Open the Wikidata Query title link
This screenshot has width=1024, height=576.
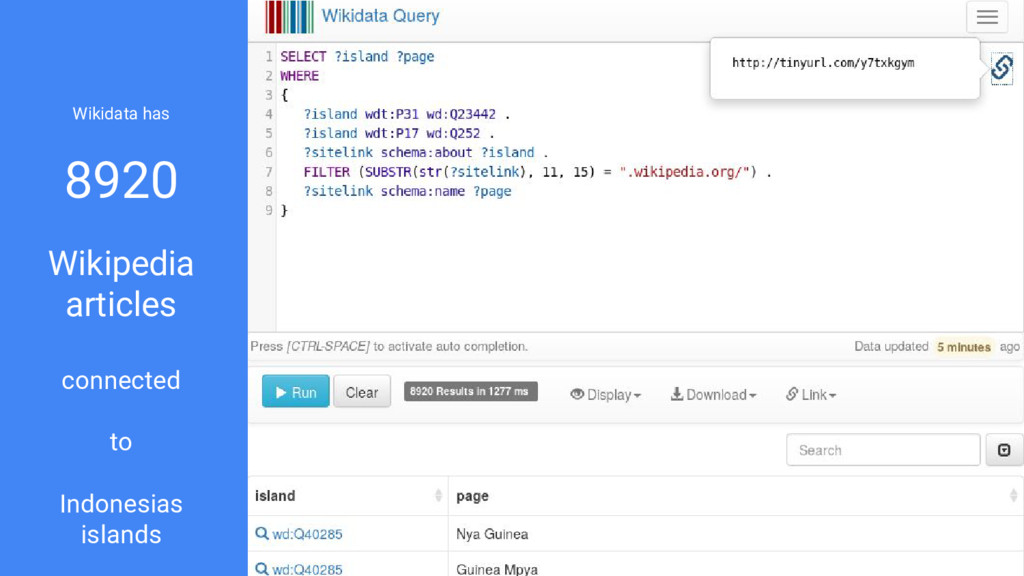[380, 16]
